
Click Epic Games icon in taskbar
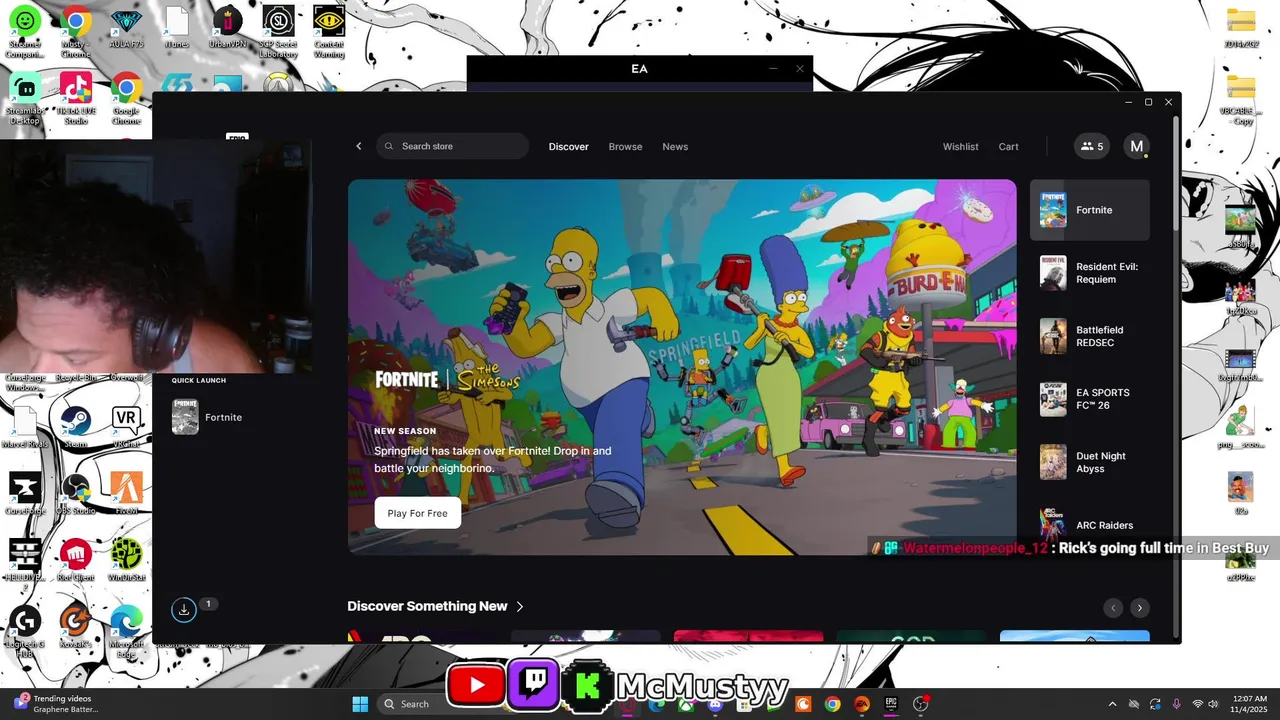pyautogui.click(x=891, y=704)
